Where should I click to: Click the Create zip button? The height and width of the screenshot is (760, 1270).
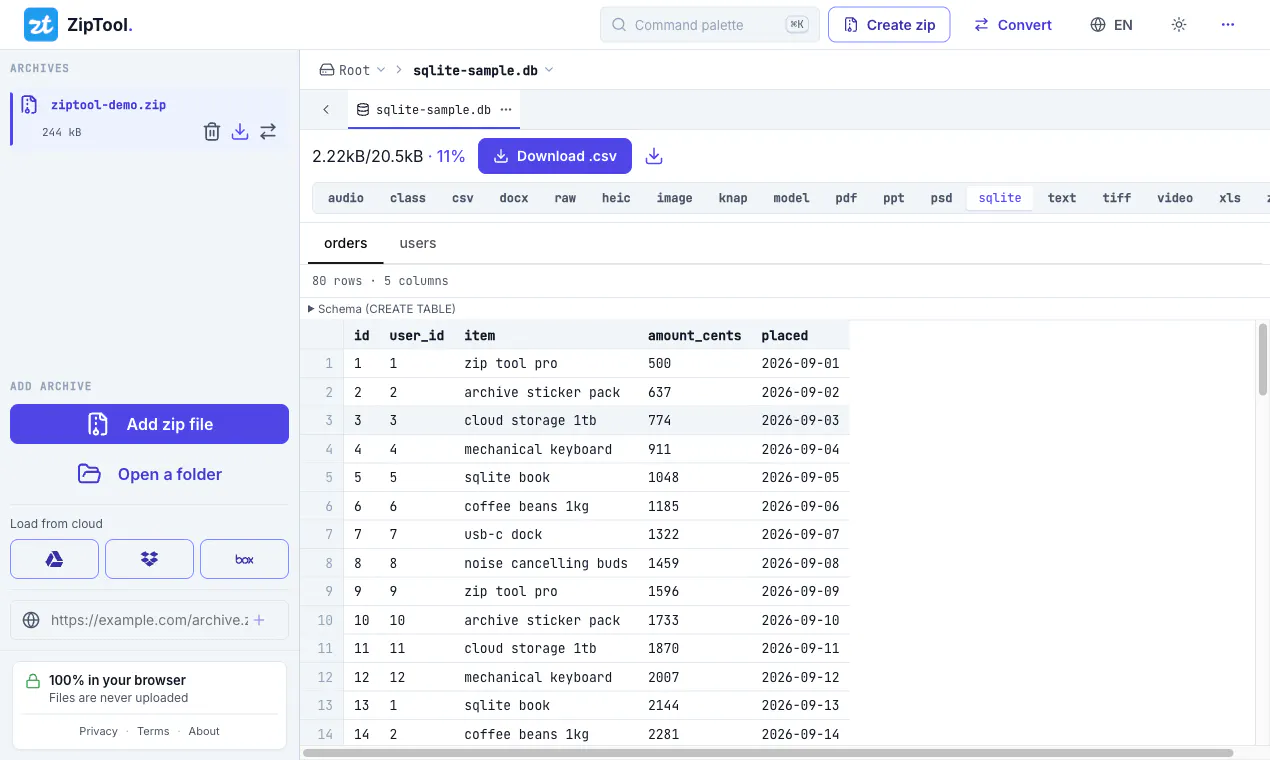click(889, 25)
